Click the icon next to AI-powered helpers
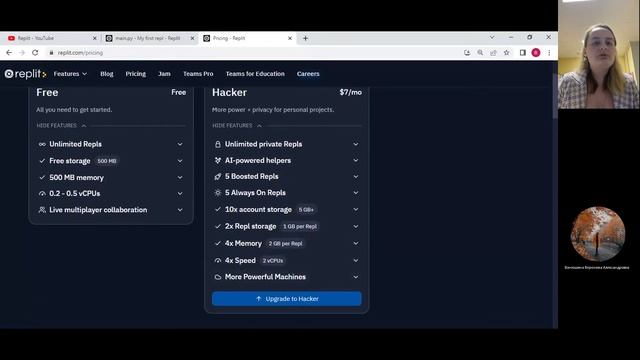This screenshot has width=640, height=360. tap(218, 160)
